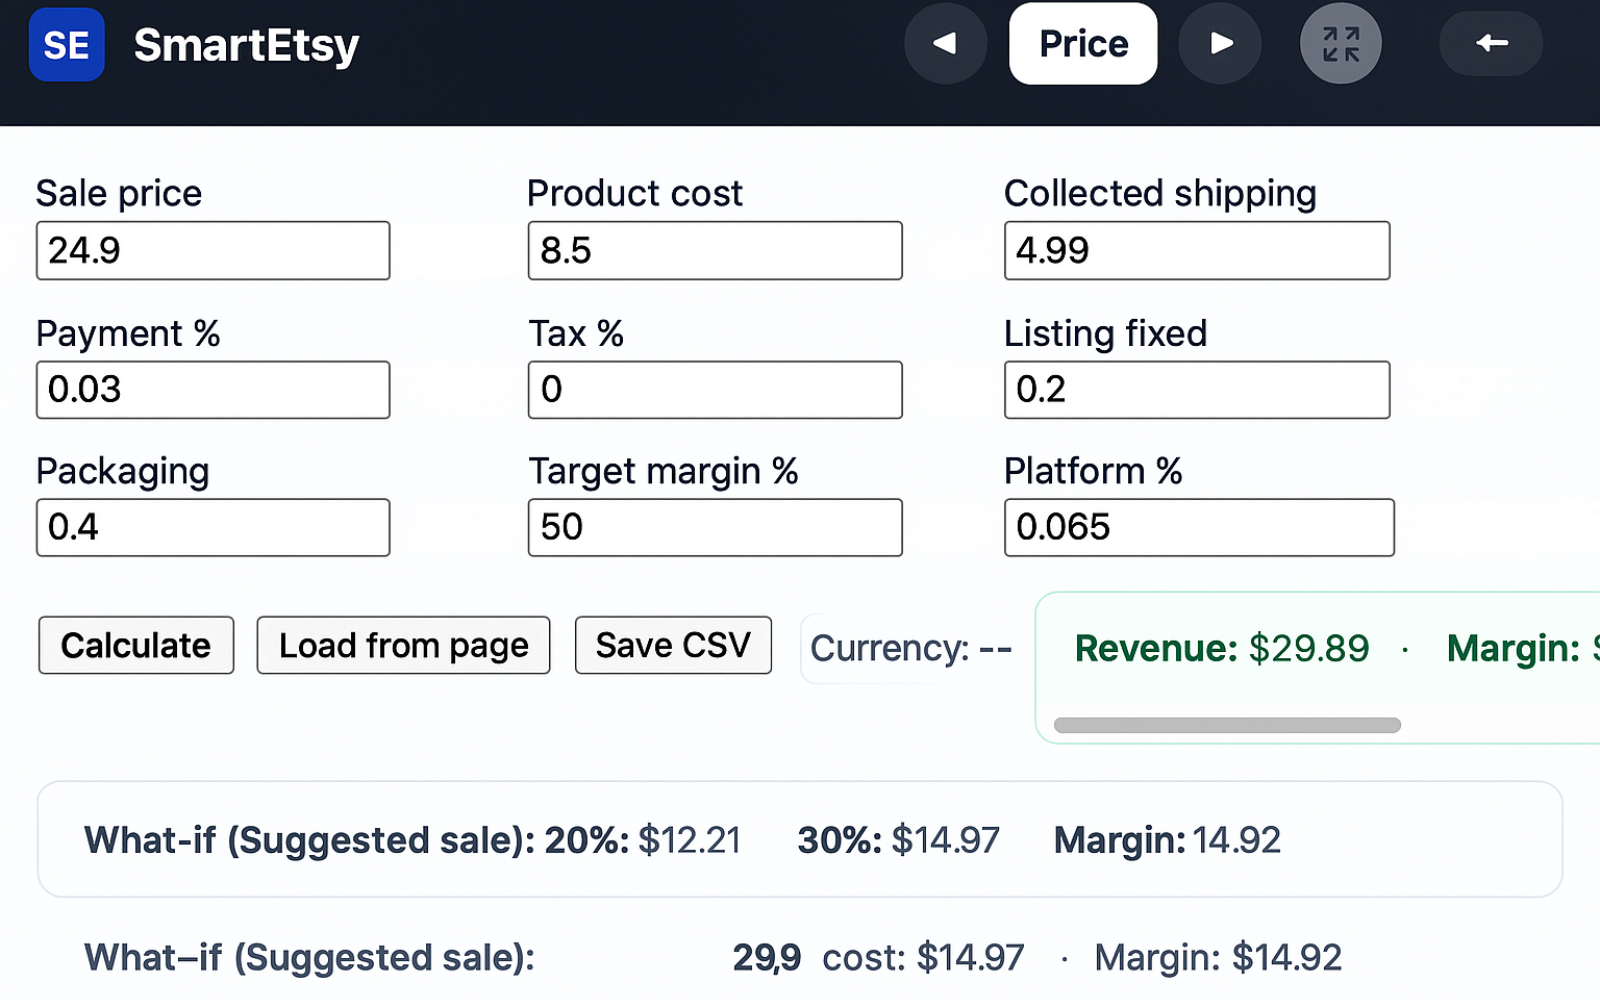Click the Currency indicator showing --
The image size is (1600, 1000).
click(x=910, y=648)
